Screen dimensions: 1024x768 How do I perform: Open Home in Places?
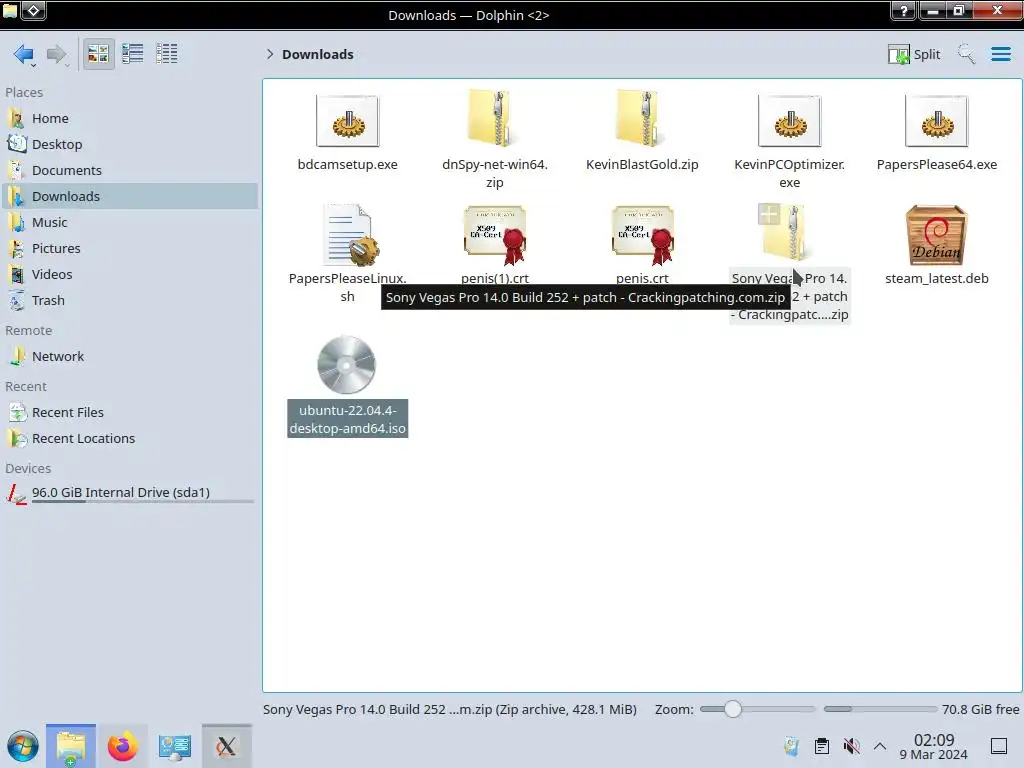(x=130, y=118)
